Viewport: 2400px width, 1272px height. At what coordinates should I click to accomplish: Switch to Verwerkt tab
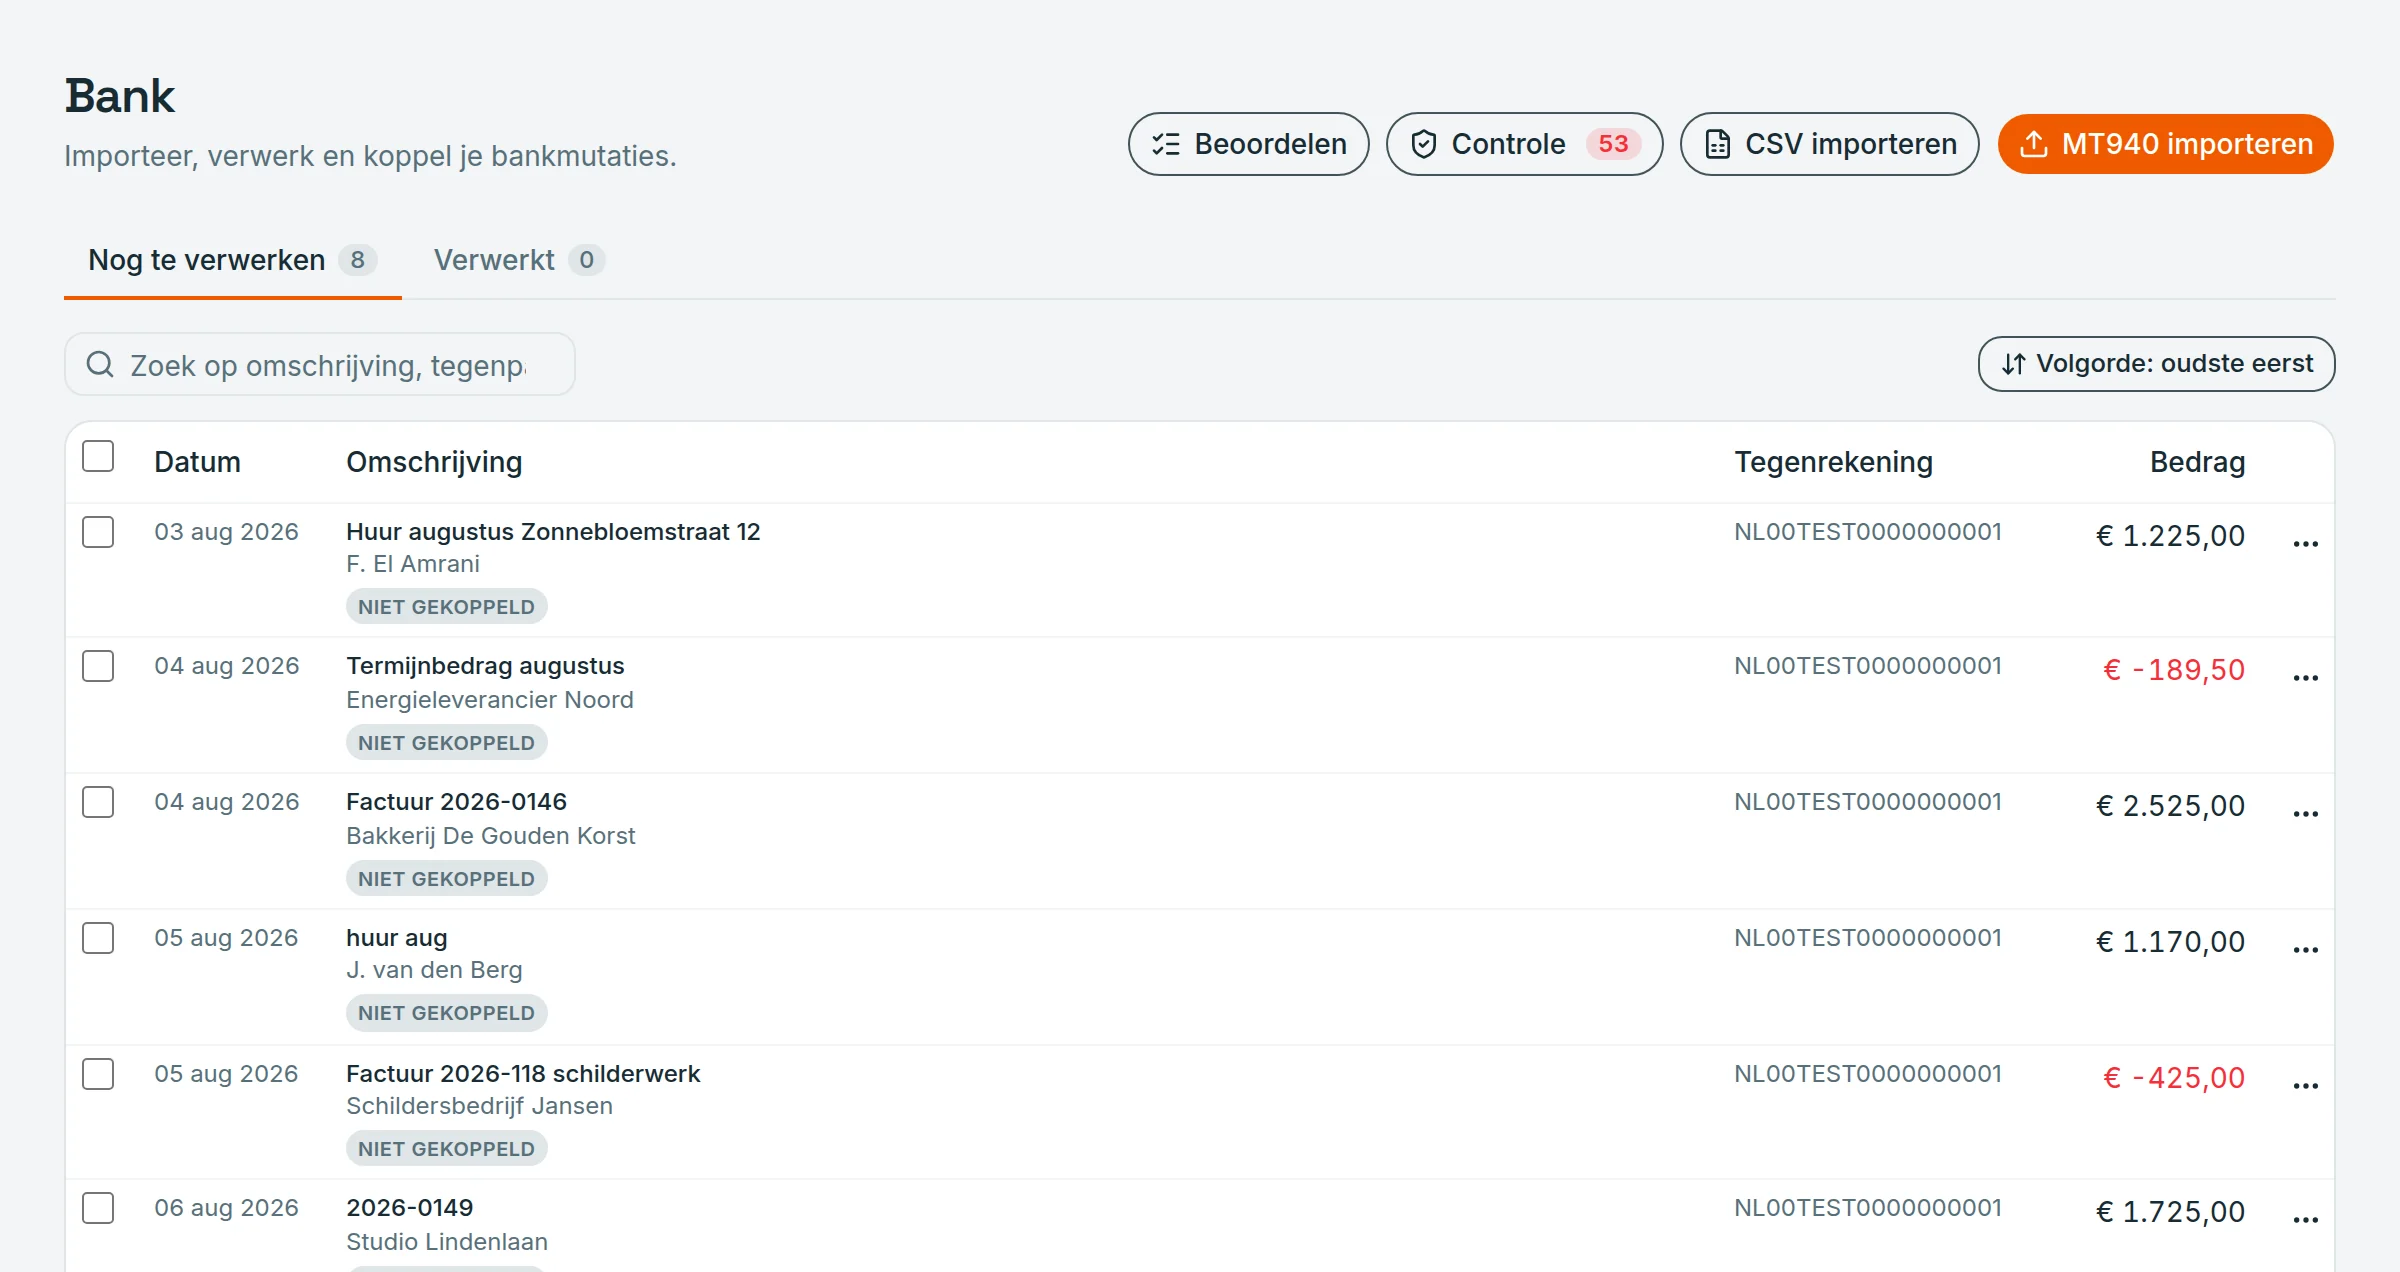tap(519, 260)
